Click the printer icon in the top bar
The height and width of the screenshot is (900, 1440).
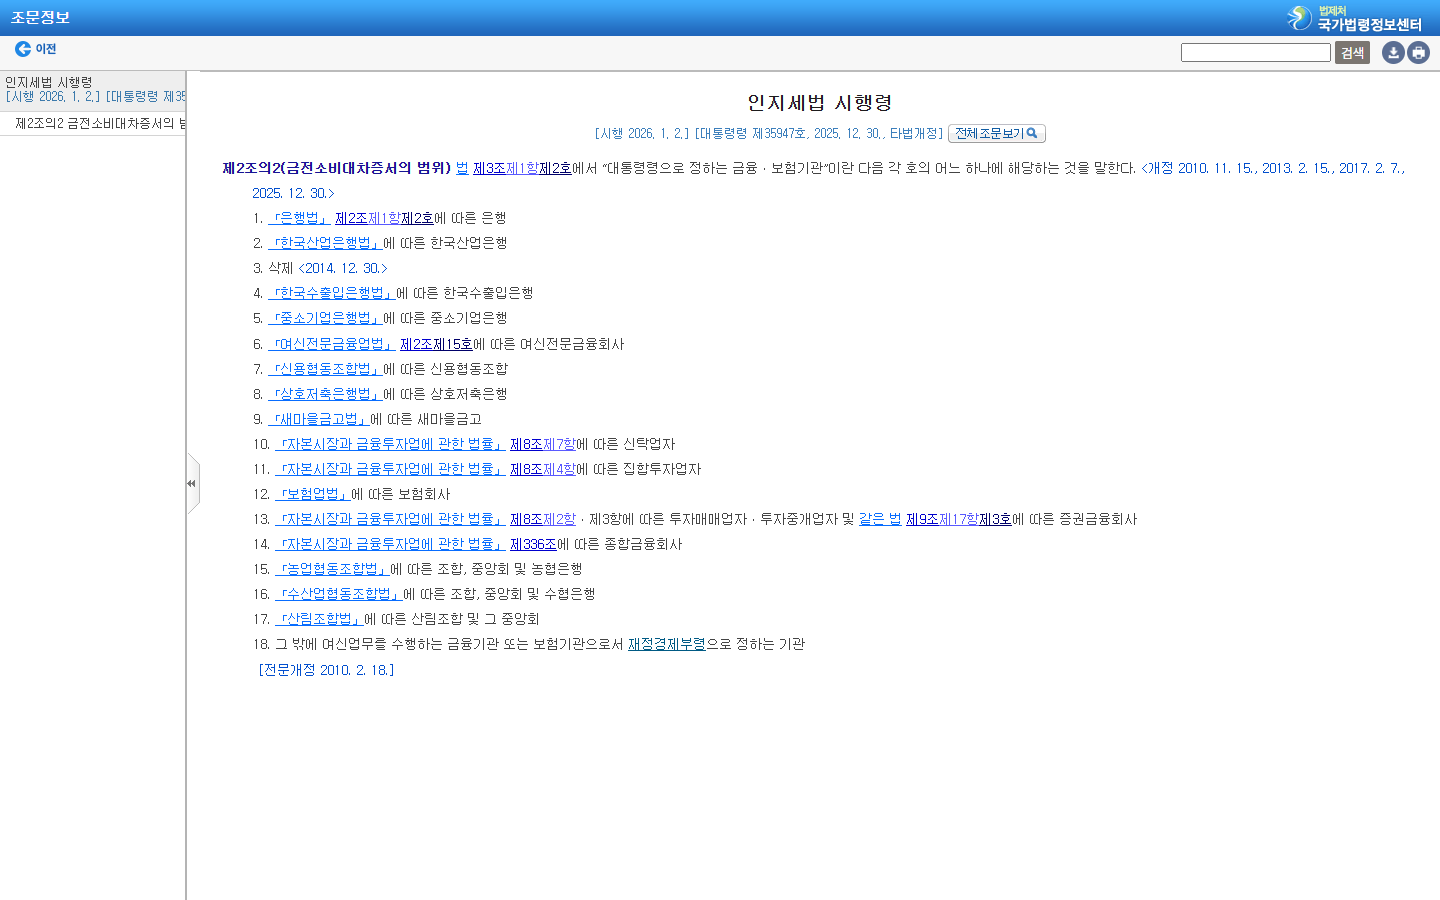point(1418,52)
